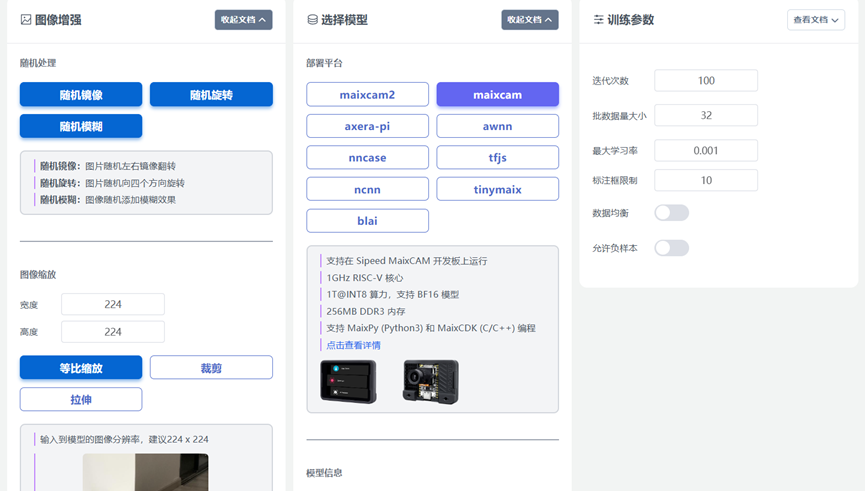Viewport: 865px width, 491px height.
Task: Click the 随机旋转 description line
Action: tap(112, 183)
